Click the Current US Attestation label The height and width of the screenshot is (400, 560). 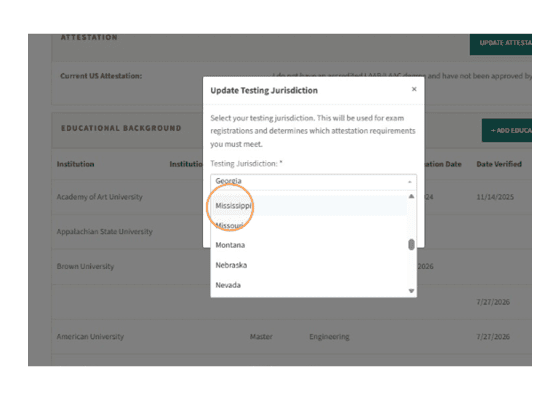coord(101,76)
